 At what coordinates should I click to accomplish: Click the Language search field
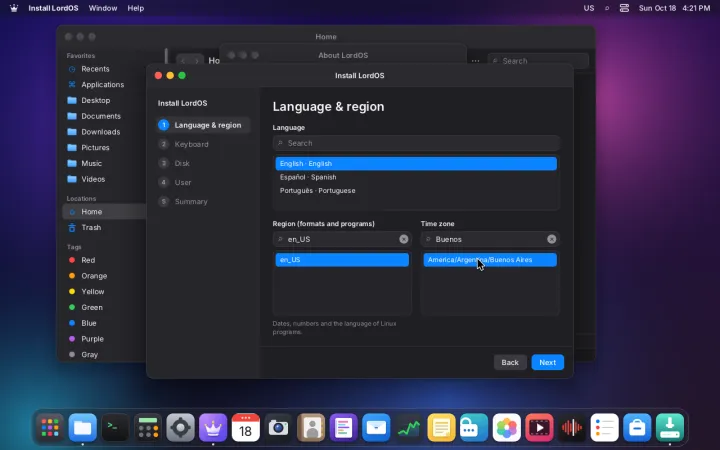pos(416,143)
